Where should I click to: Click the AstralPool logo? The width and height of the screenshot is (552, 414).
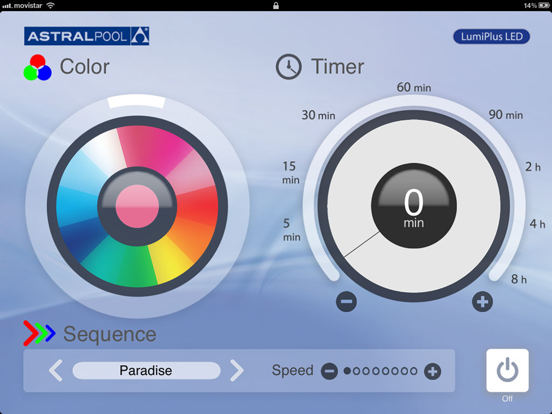pos(87,36)
